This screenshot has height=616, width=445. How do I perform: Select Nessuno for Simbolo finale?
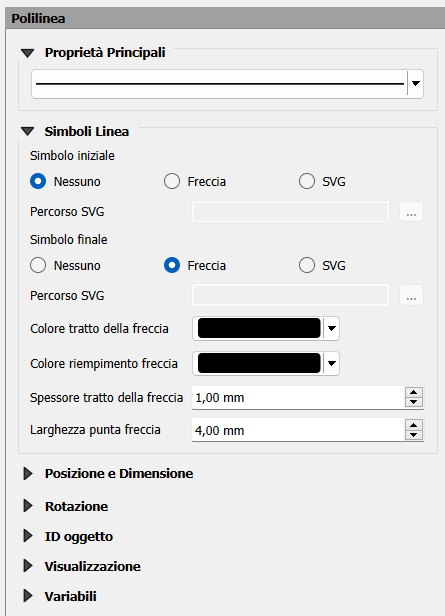coord(38,266)
